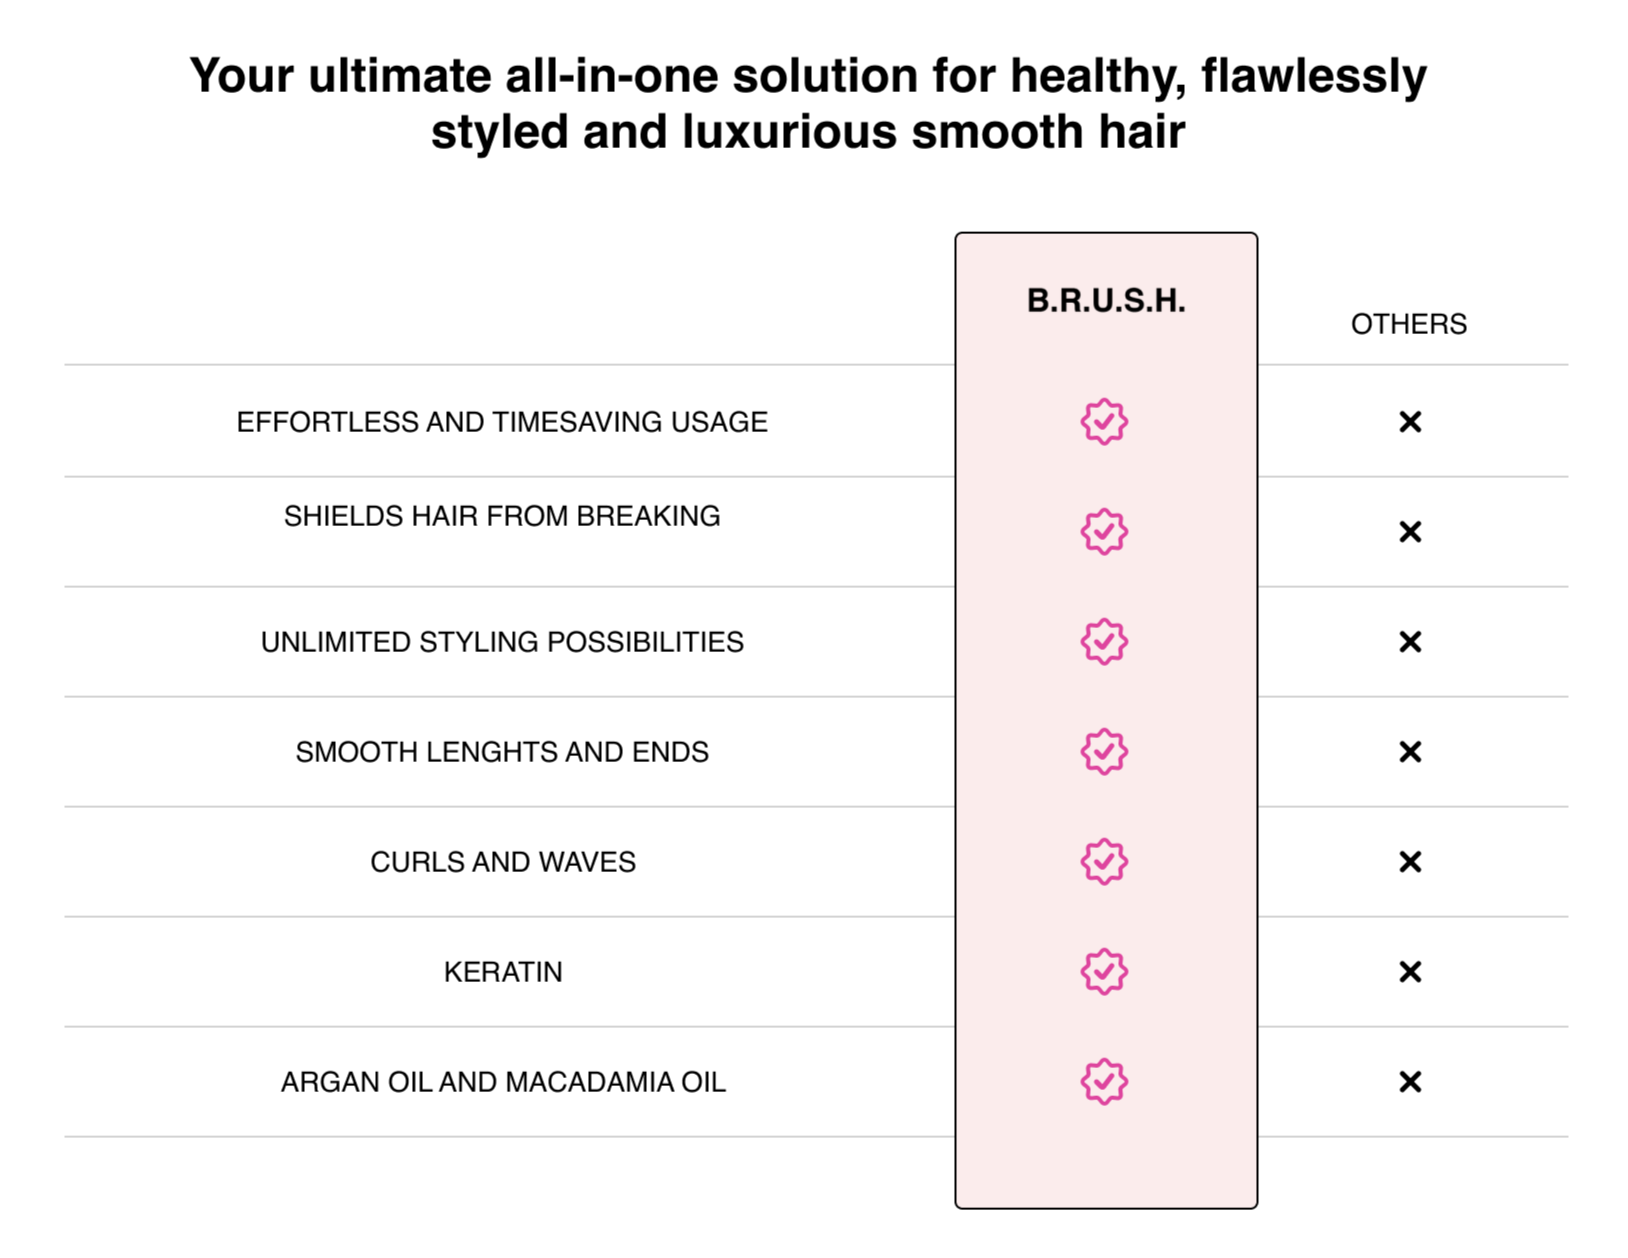Select the Unlimited Styling Possibilities label
Screen dimensions: 1628x1258
502,642
